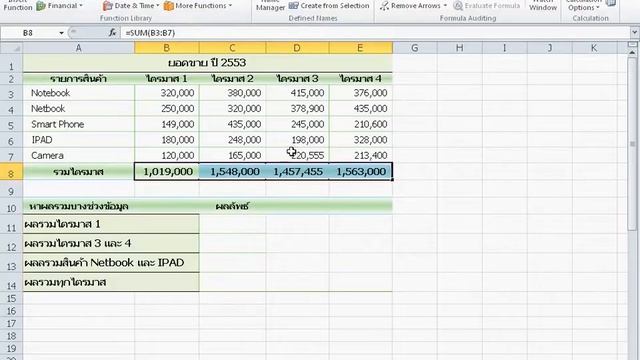Click the ผลรวมไตรมาส 3 และ 4 label cell
This screenshot has height=360, width=640.
pos(111,243)
